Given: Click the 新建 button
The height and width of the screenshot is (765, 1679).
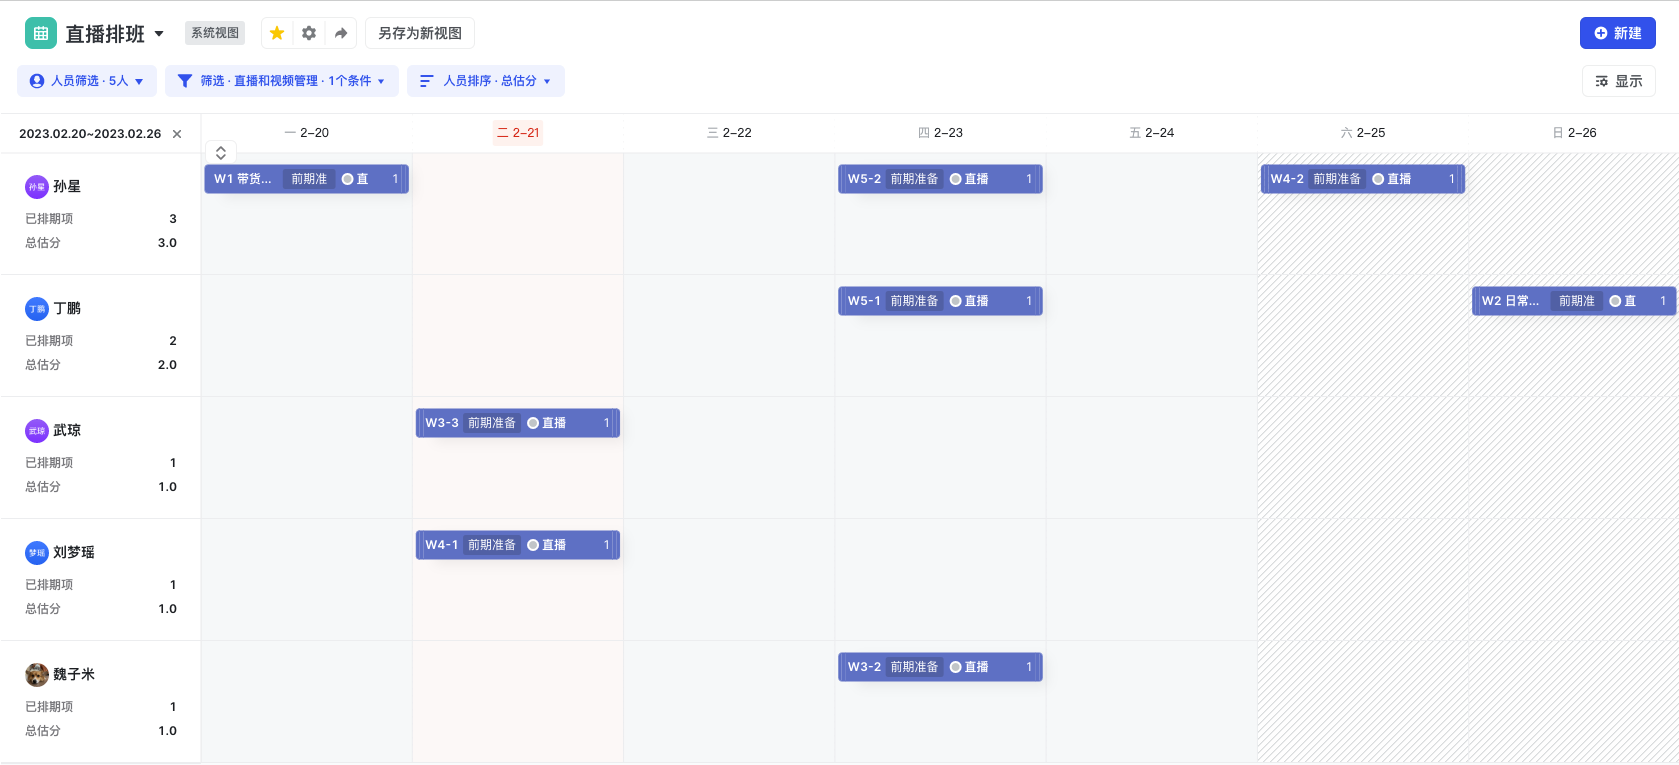Looking at the screenshot, I should 1617,33.
